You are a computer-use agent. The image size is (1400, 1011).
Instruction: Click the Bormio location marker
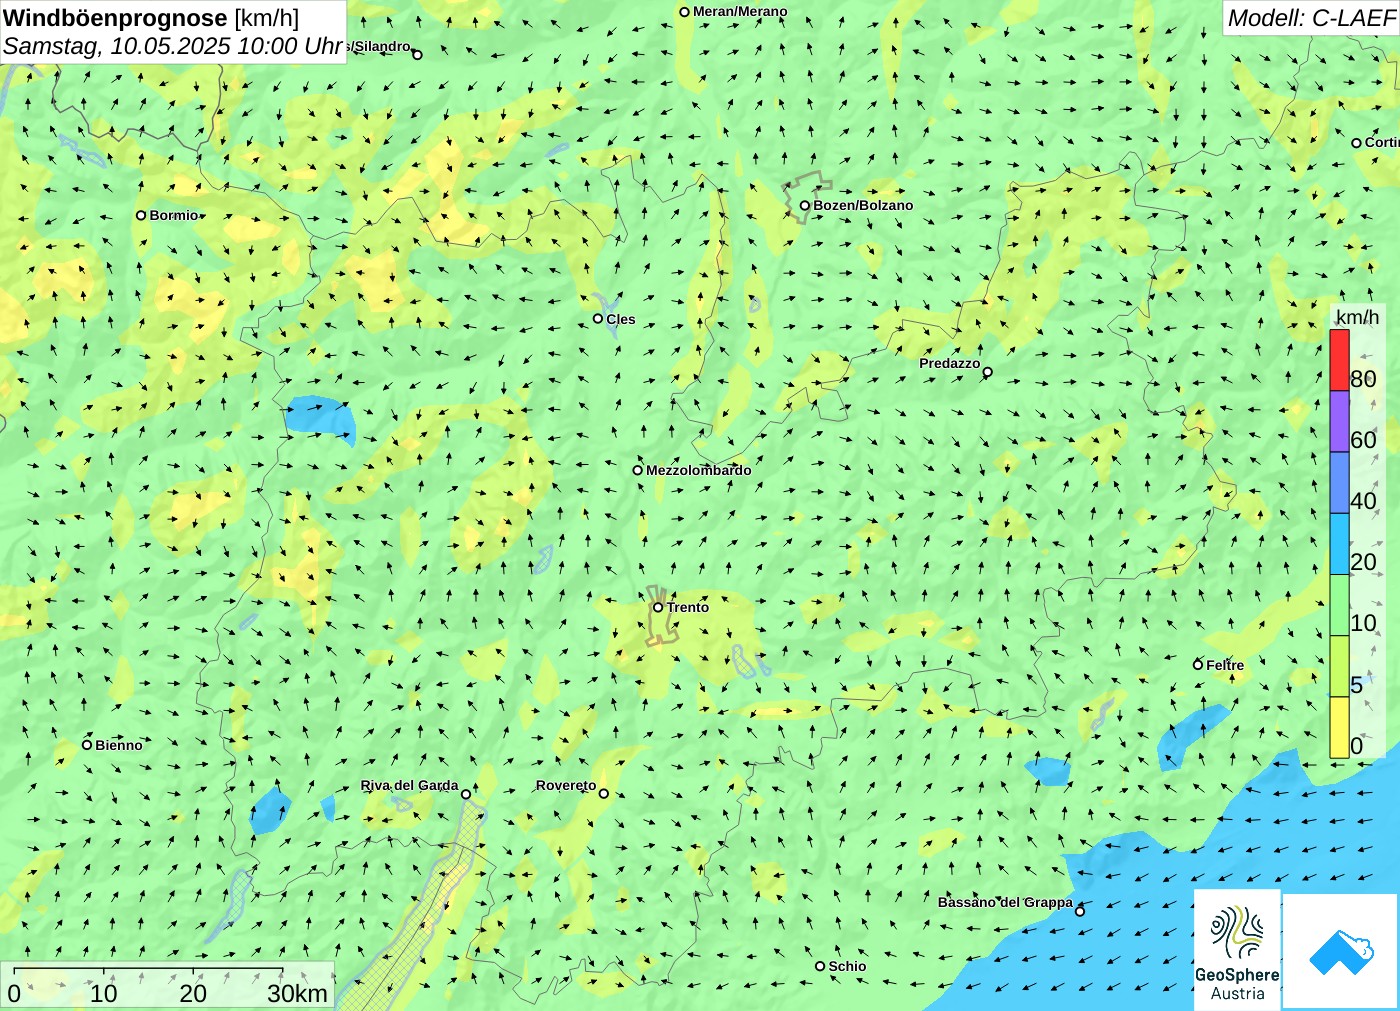click(141, 215)
